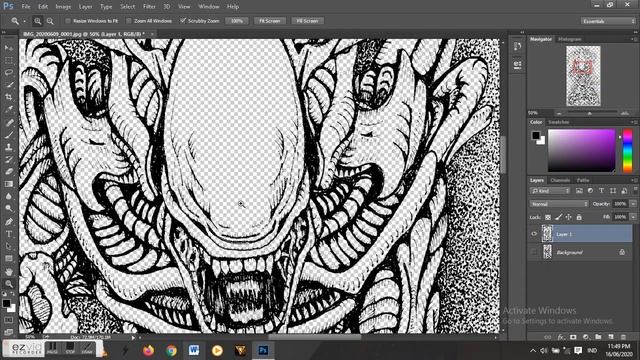Toggle lock transparent pixels
The image size is (640, 360).
(x=548, y=217)
